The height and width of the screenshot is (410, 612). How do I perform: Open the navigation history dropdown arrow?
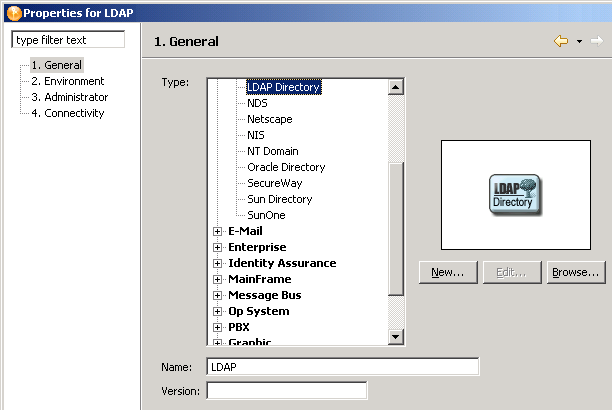[580, 41]
